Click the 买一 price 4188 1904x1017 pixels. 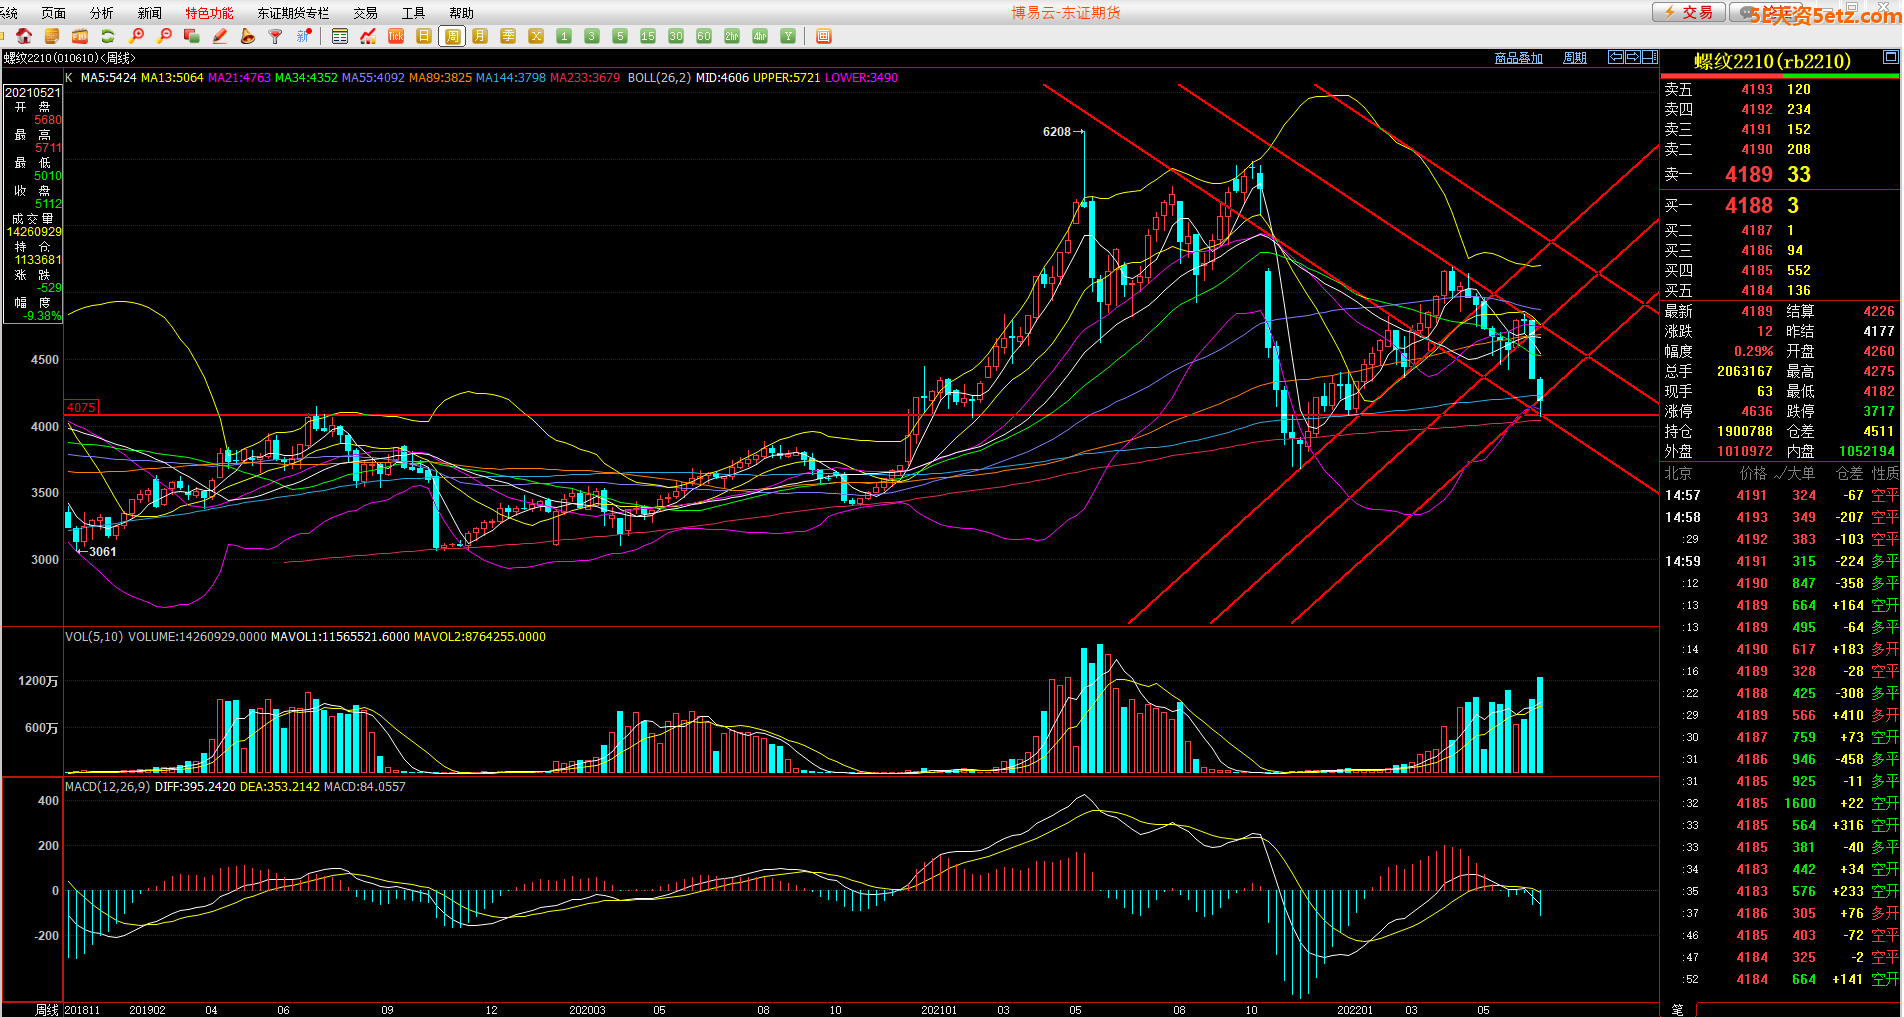[x=1749, y=205]
